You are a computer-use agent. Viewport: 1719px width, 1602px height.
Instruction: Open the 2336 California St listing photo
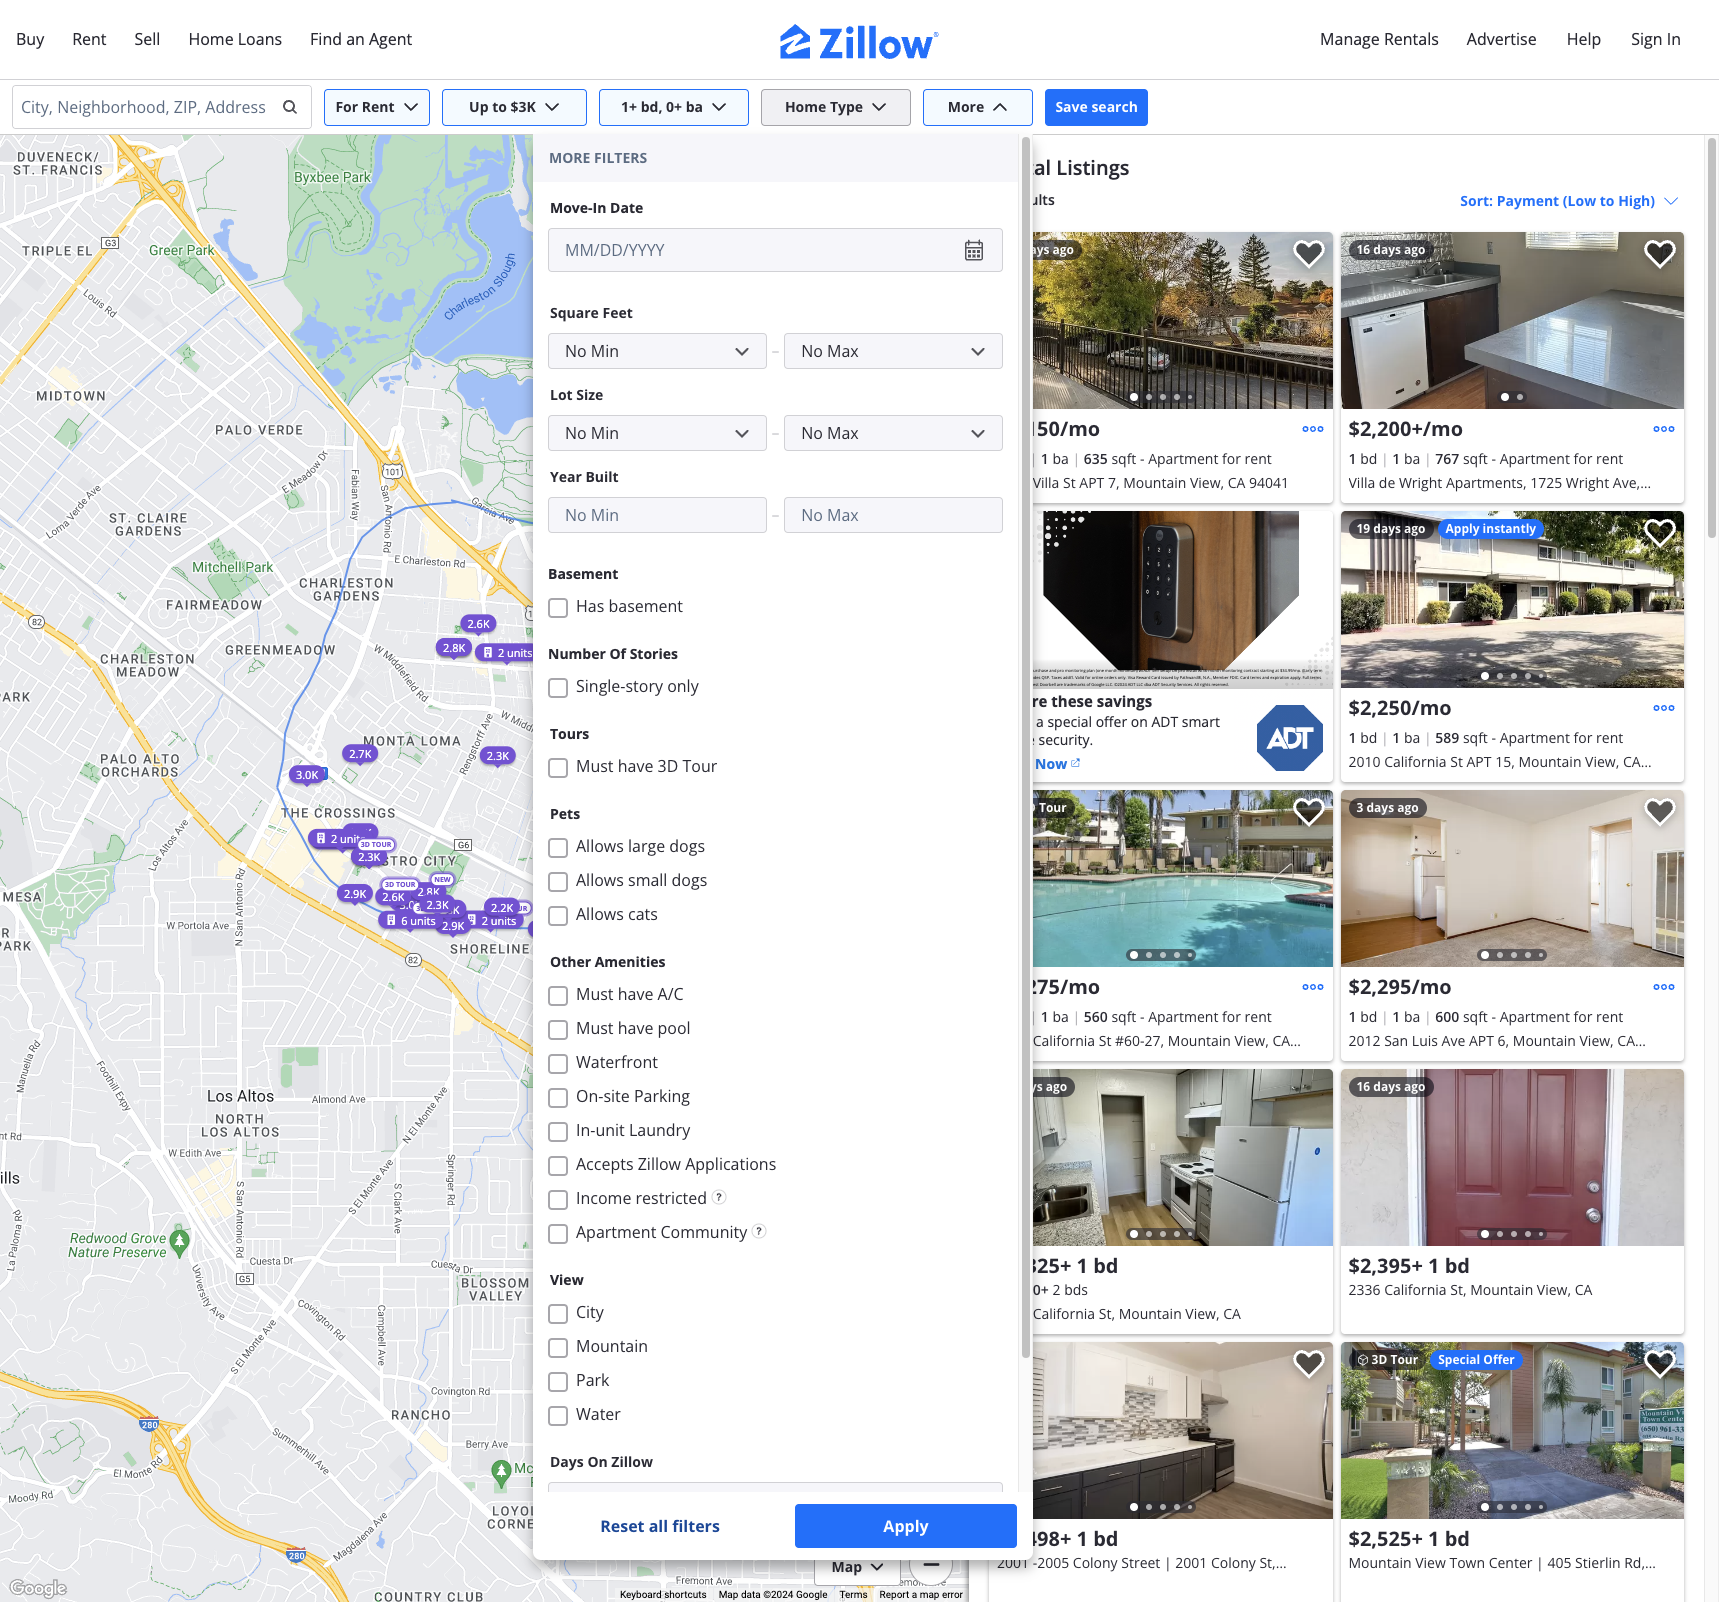1512,1157
